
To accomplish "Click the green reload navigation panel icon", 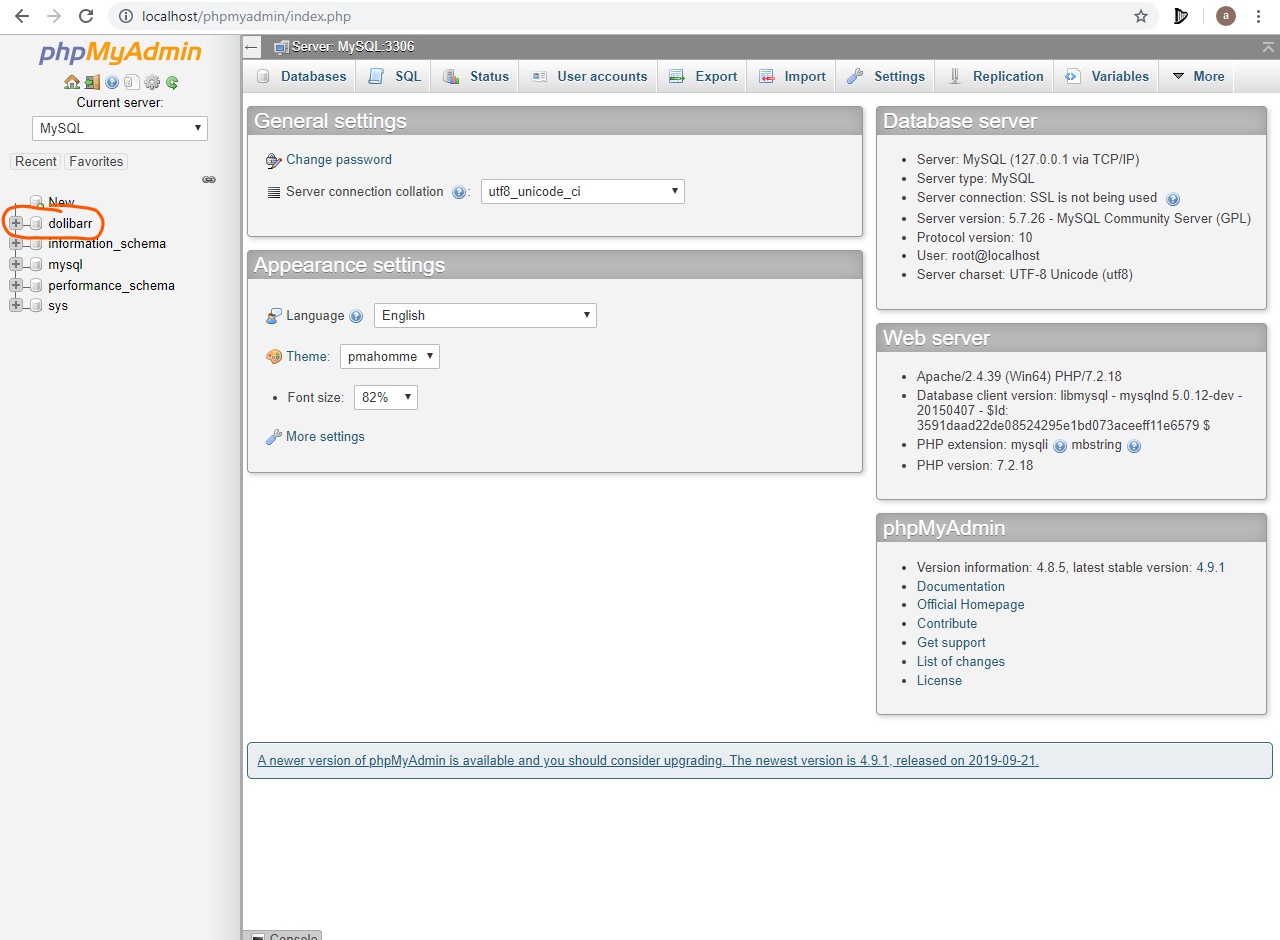I will click(x=172, y=82).
